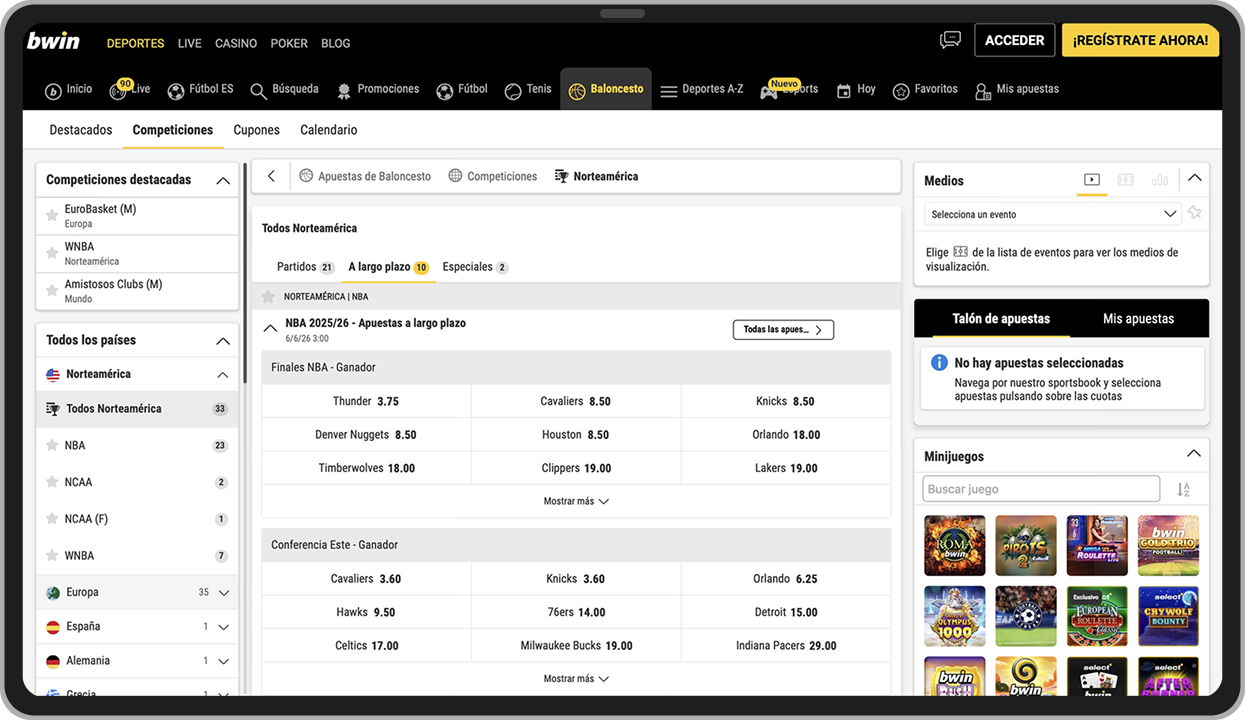Click the Buscar juego search field
The image size is (1245, 720).
(x=1041, y=489)
